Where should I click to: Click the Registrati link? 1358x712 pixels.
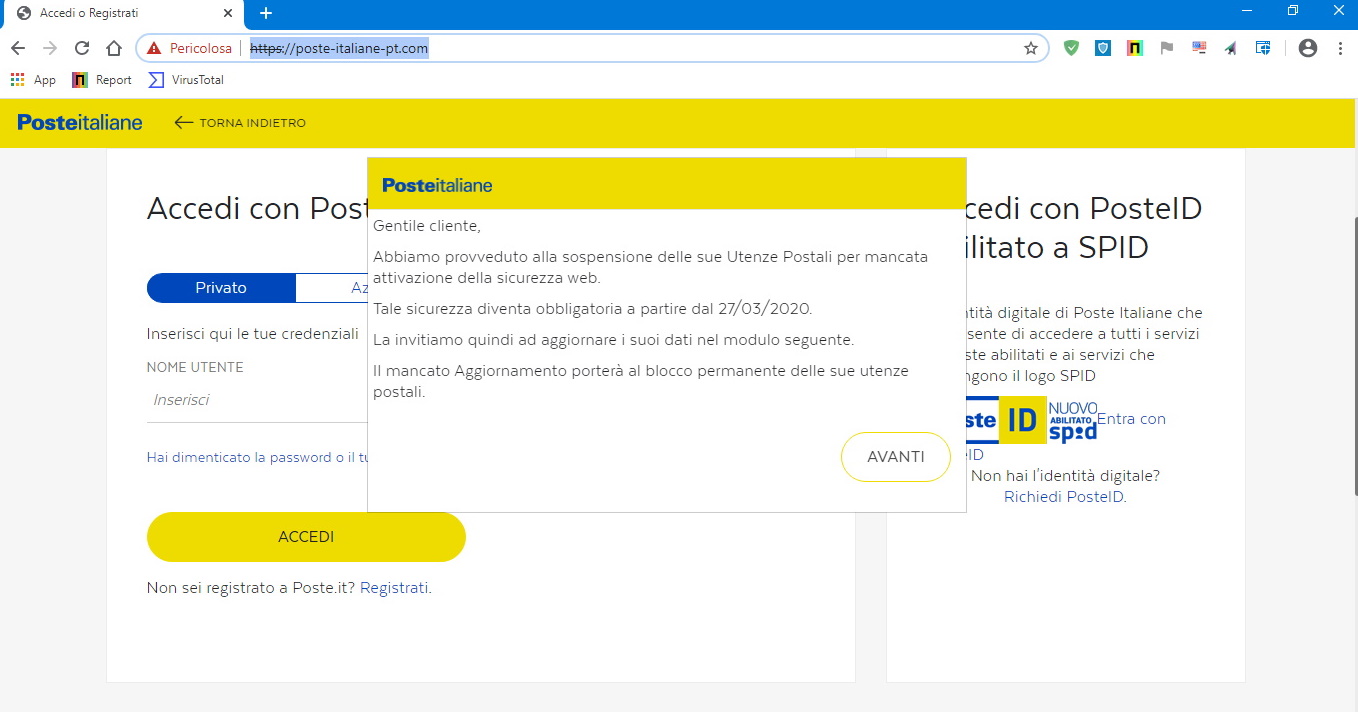[x=394, y=588]
